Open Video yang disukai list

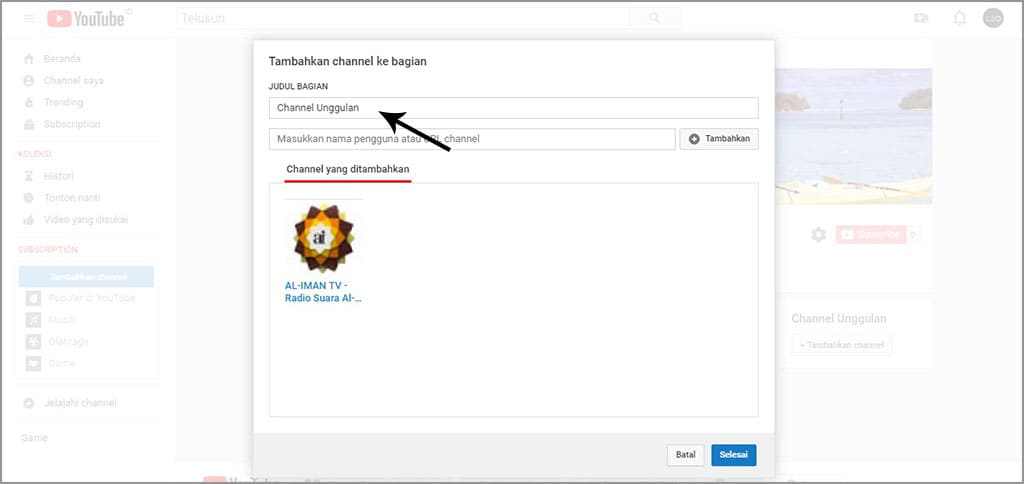[86, 219]
